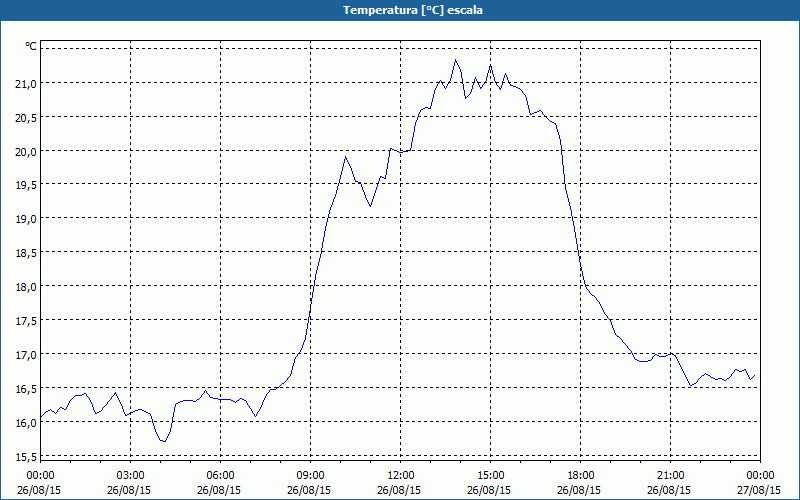Choose the 15,5 y-axis value
The height and width of the screenshot is (500, 800).
pos(26,457)
